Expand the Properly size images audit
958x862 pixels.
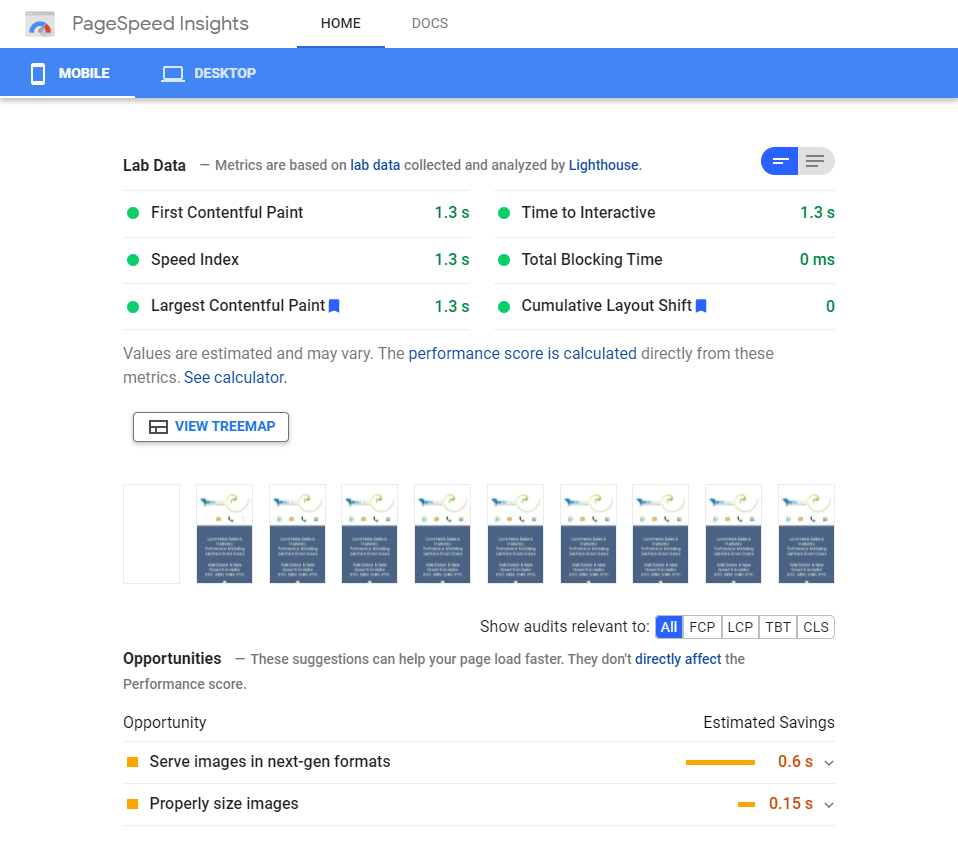(x=828, y=805)
